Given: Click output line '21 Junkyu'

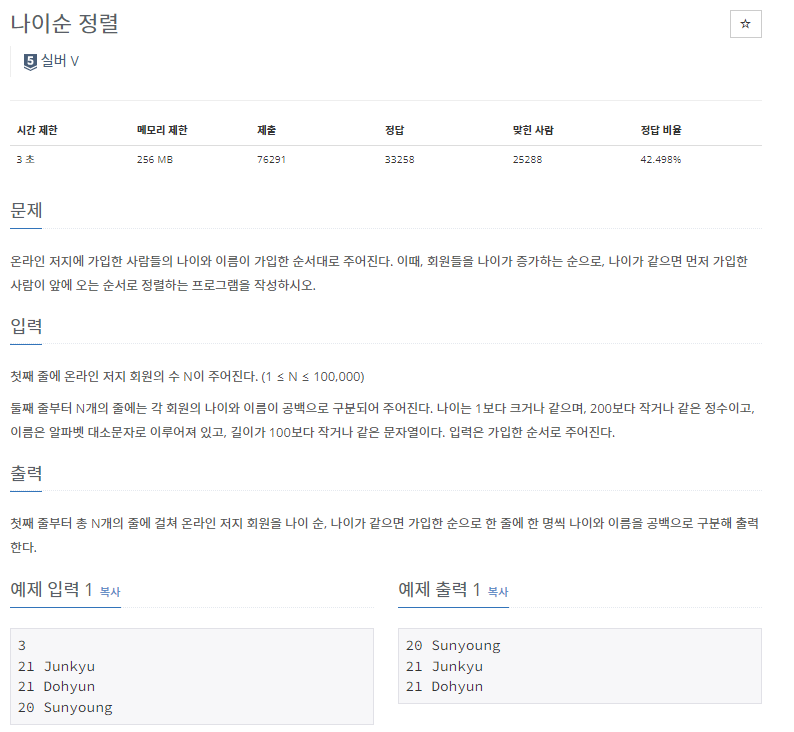Looking at the screenshot, I should (444, 666).
